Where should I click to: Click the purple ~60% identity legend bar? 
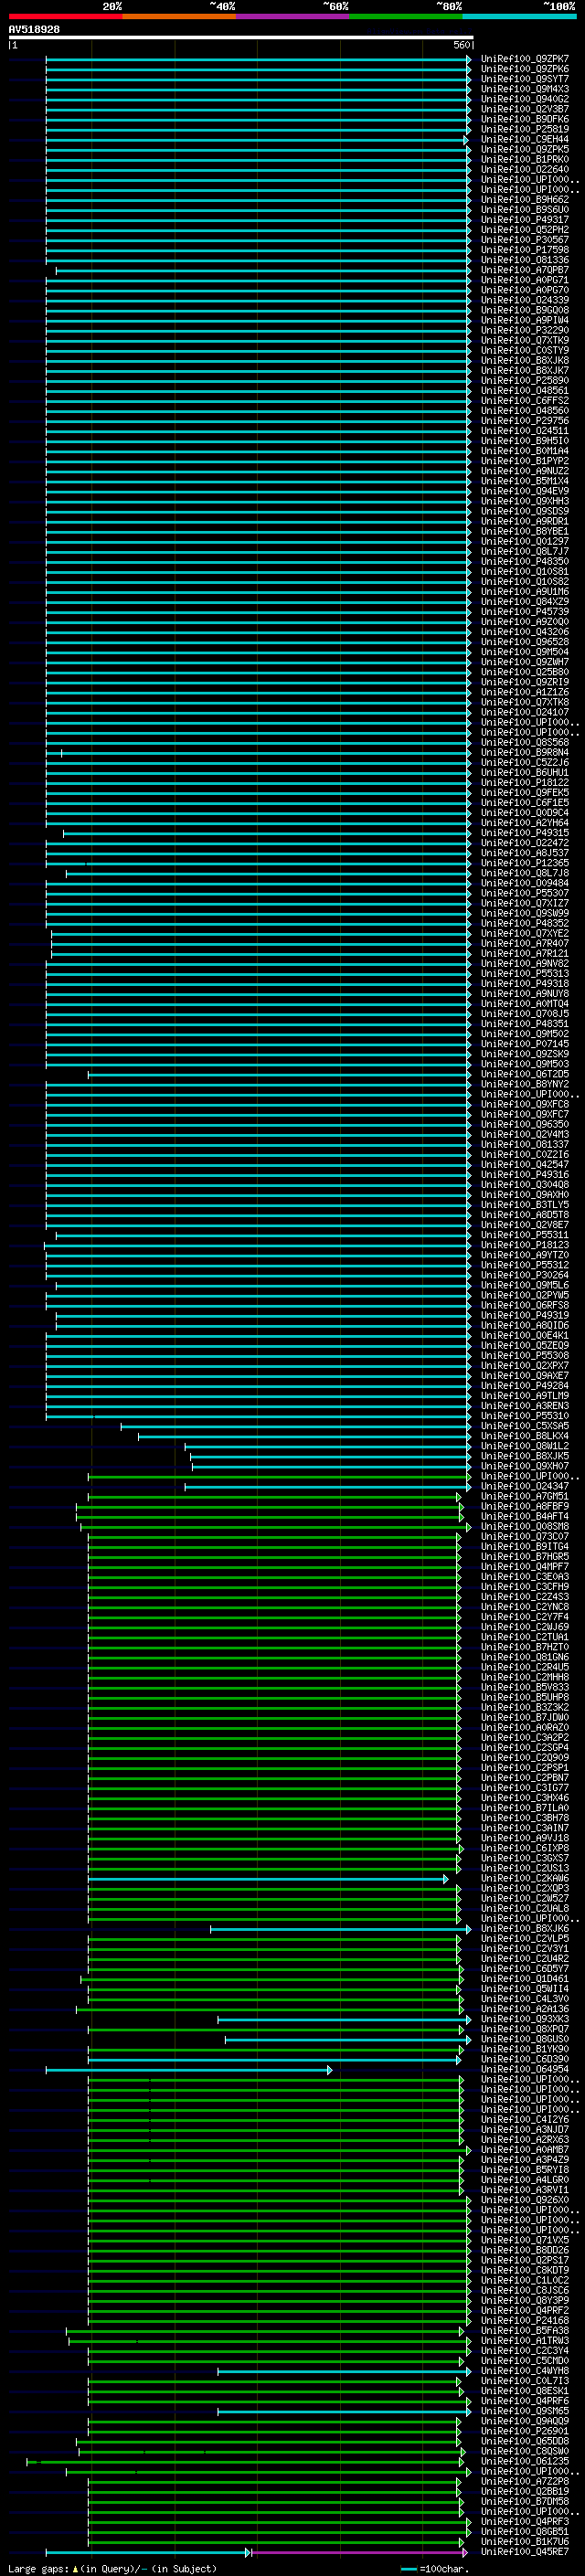point(293,16)
